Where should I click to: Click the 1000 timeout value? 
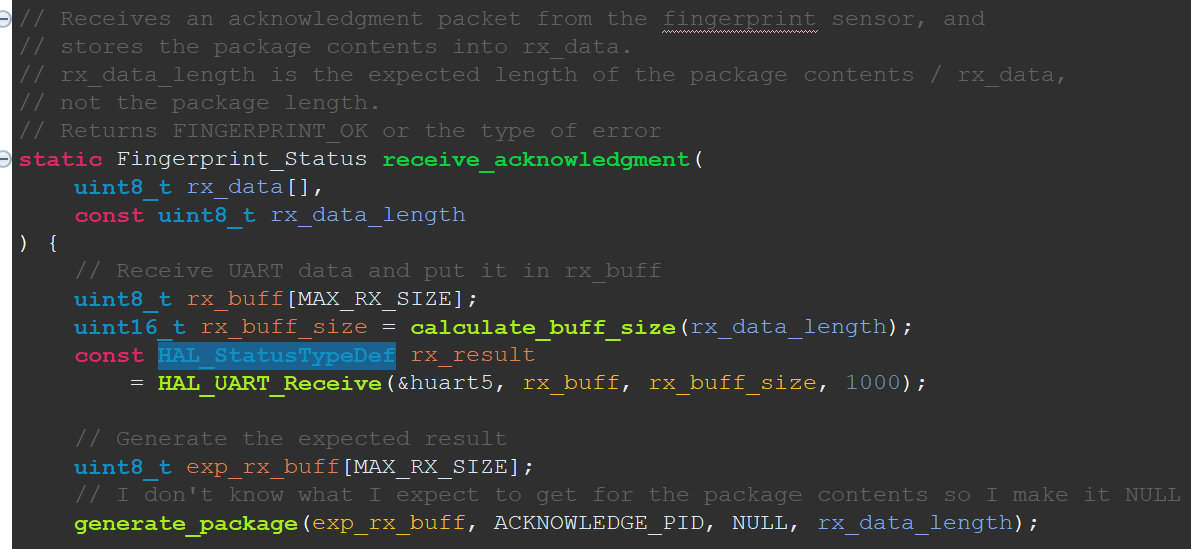(x=873, y=383)
